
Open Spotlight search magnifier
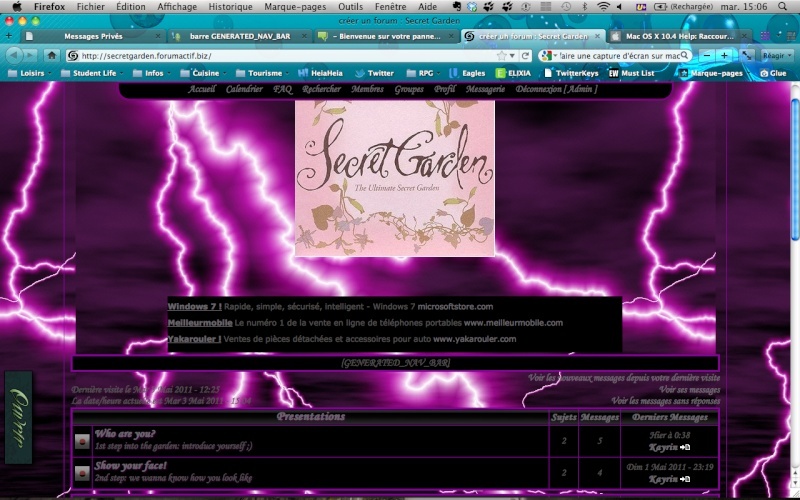782,7
